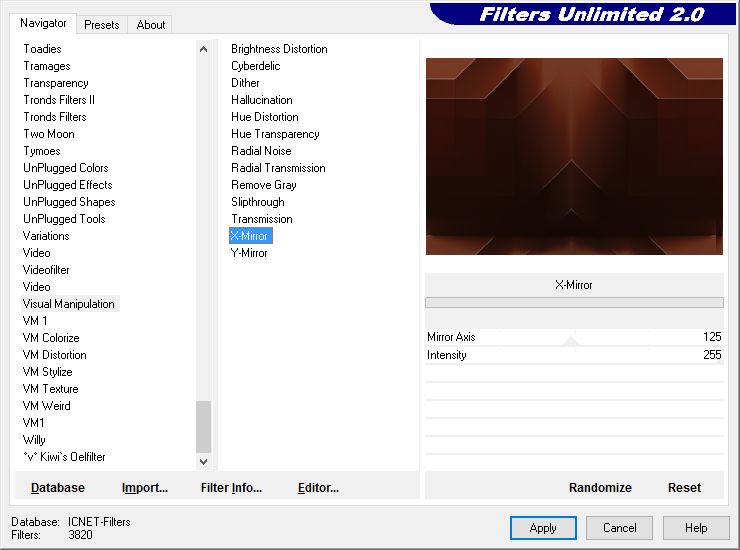
Task: Click Apply to run the filter
Action: (543, 528)
